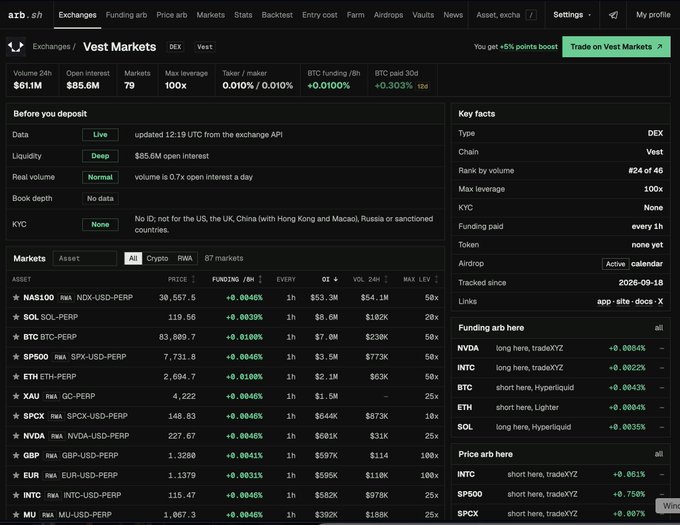Show all in Price arb here

point(659,454)
